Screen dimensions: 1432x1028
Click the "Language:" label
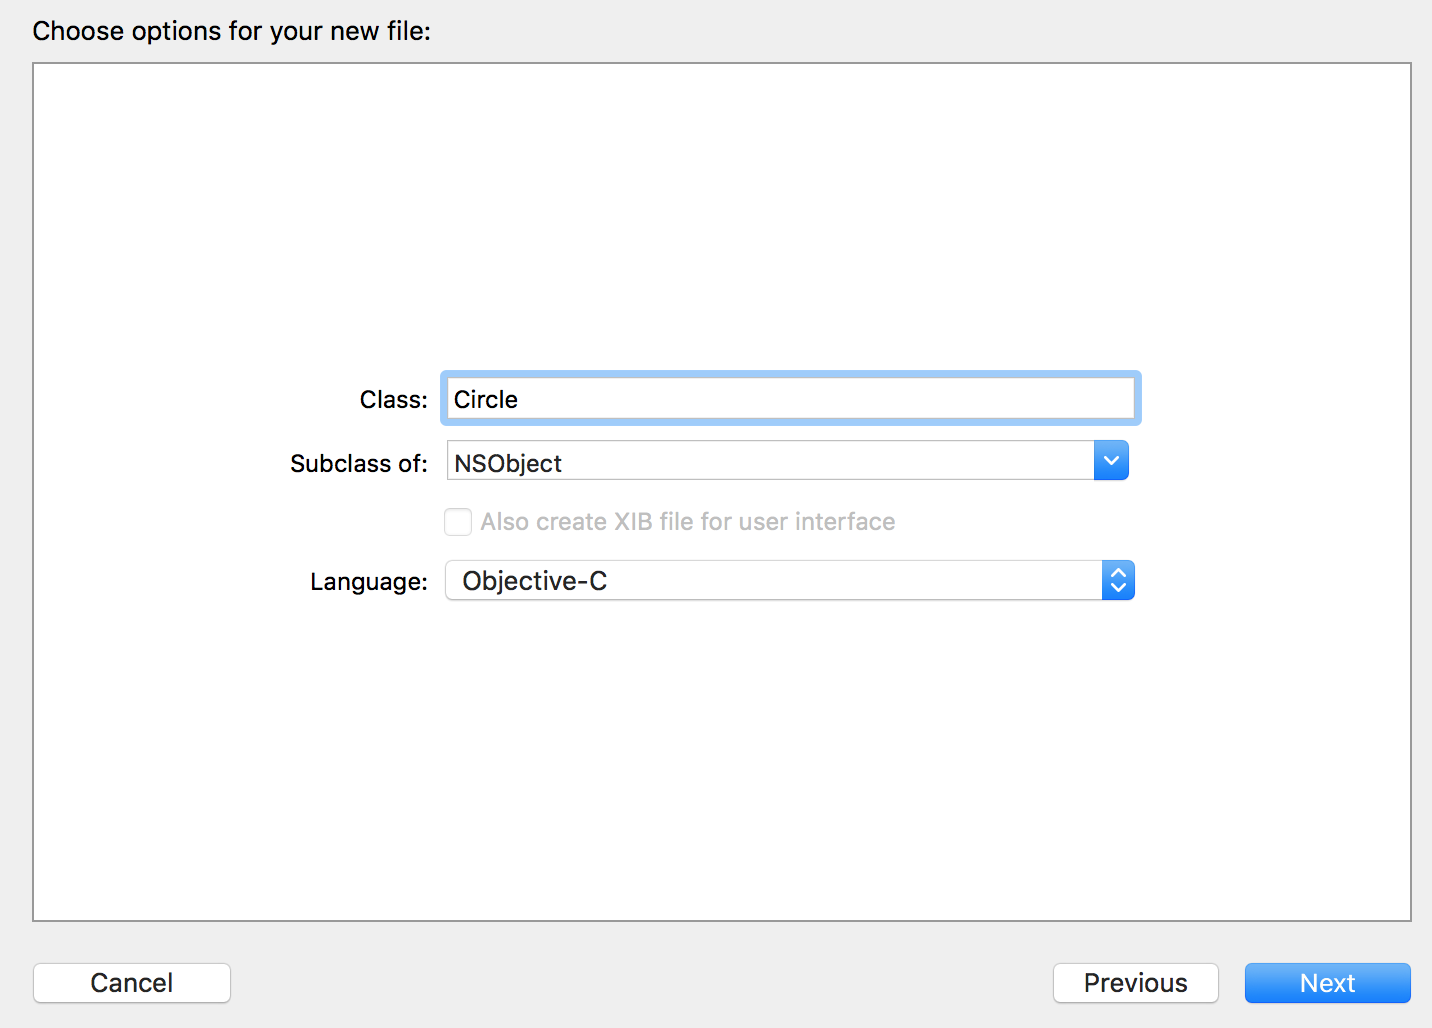pos(368,582)
